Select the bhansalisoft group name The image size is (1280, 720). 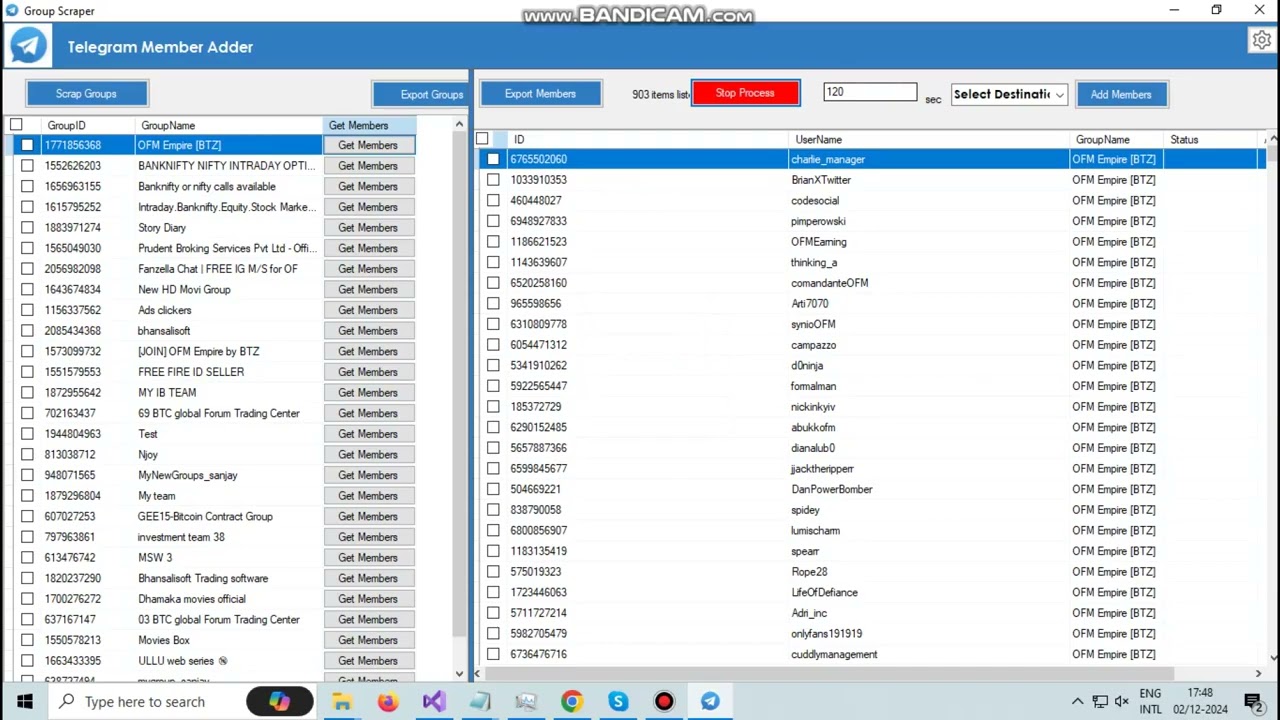tap(164, 331)
